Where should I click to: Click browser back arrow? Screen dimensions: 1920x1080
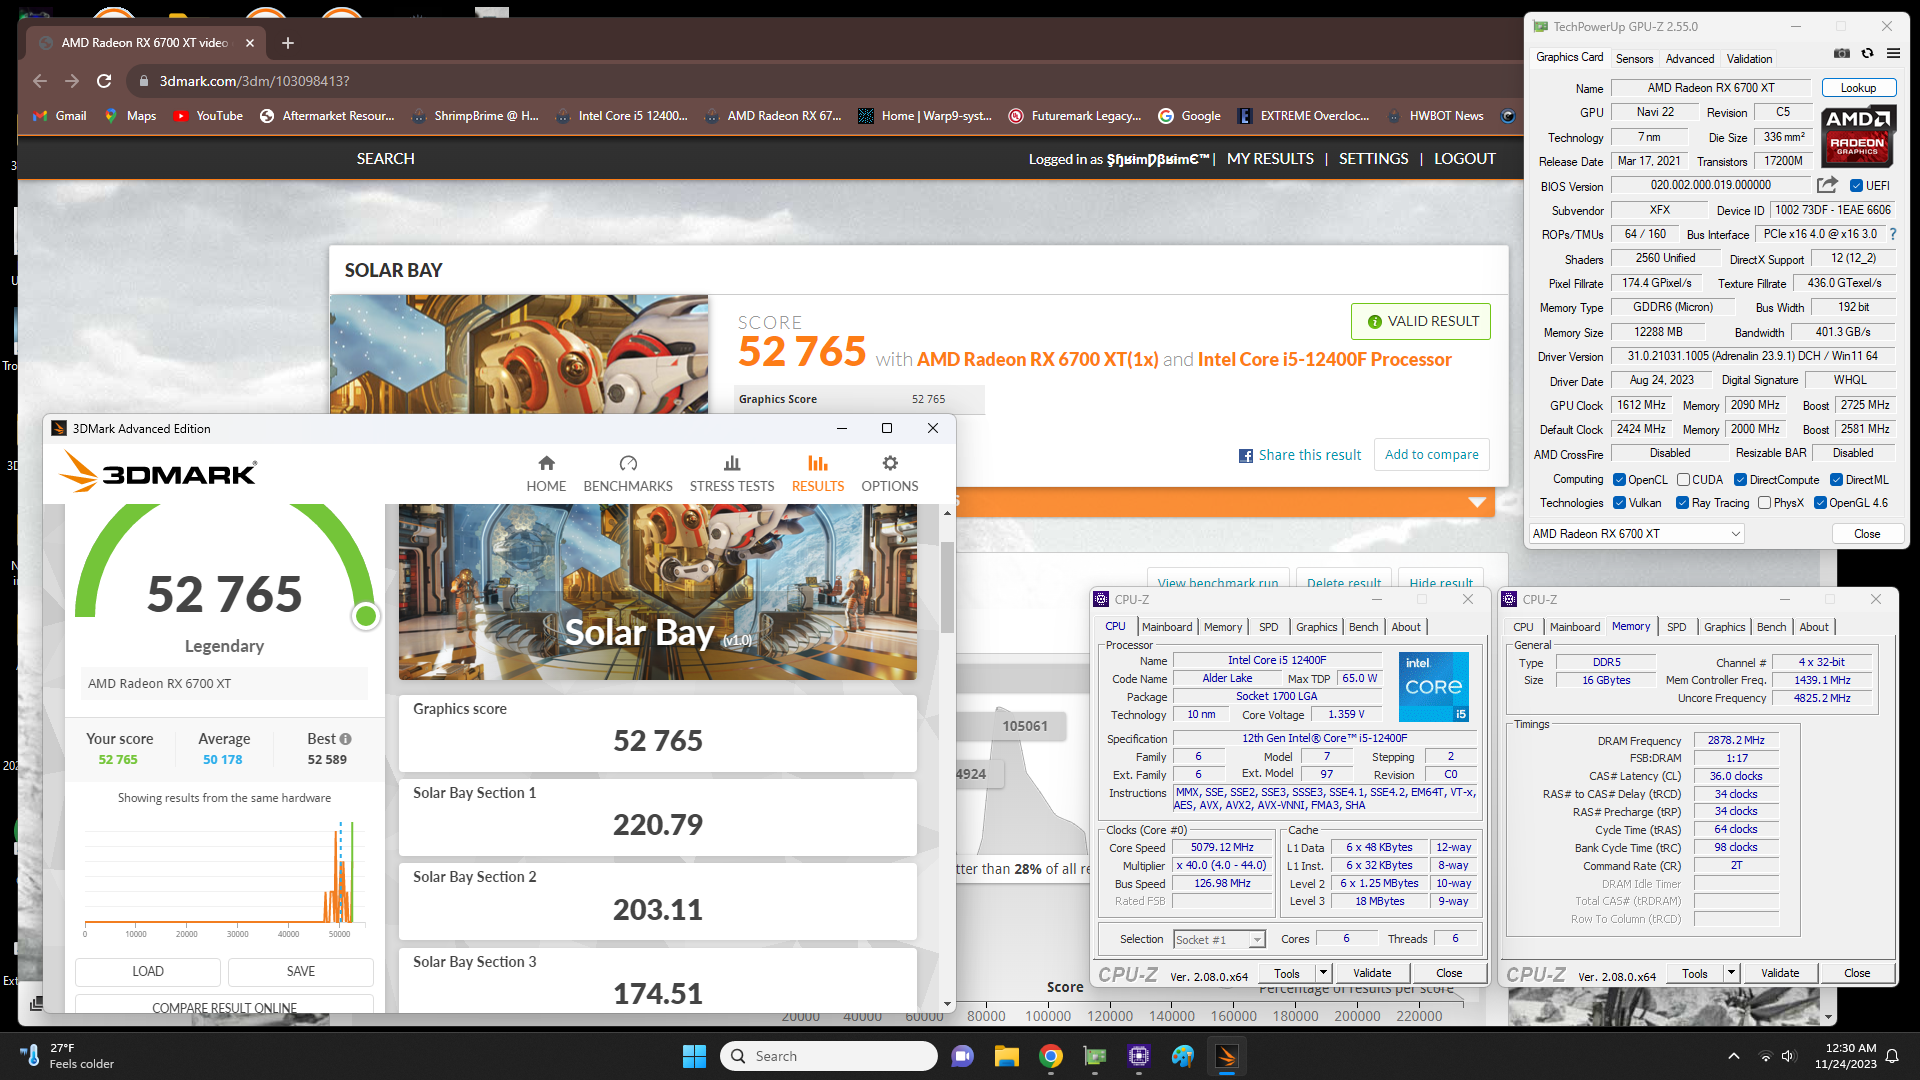(x=40, y=81)
